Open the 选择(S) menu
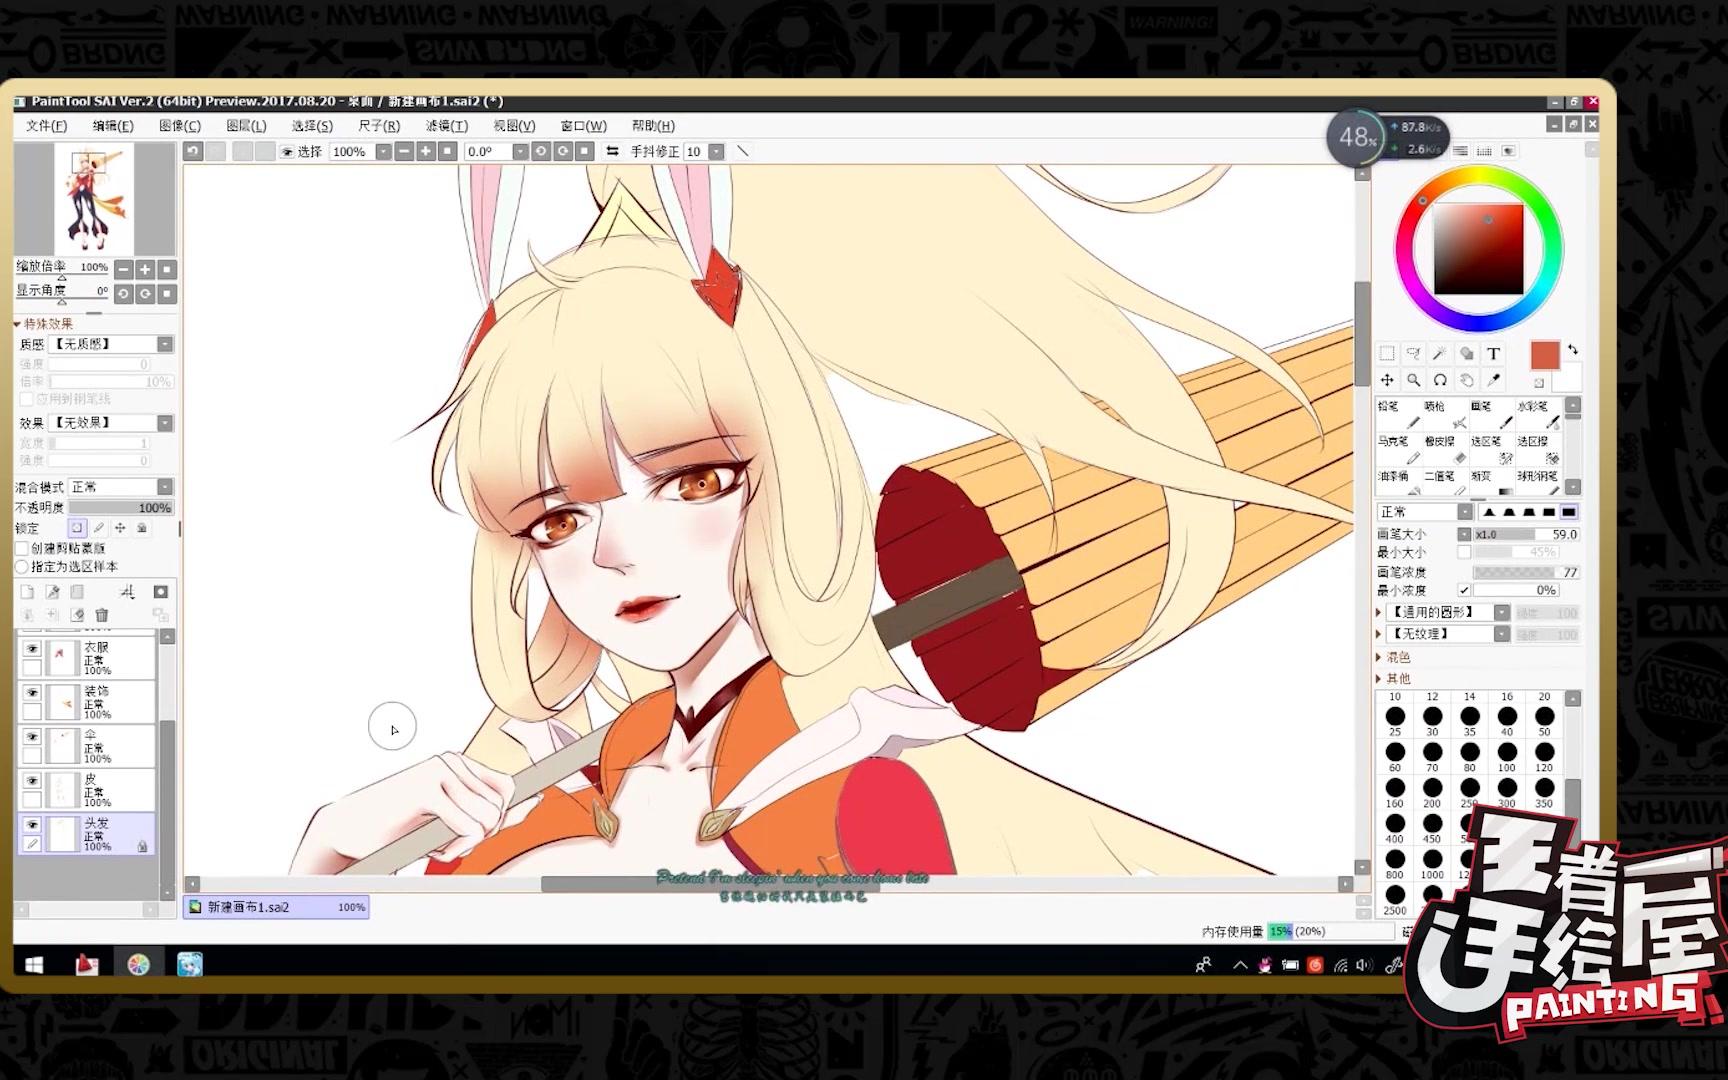The width and height of the screenshot is (1728, 1080). pos(312,126)
